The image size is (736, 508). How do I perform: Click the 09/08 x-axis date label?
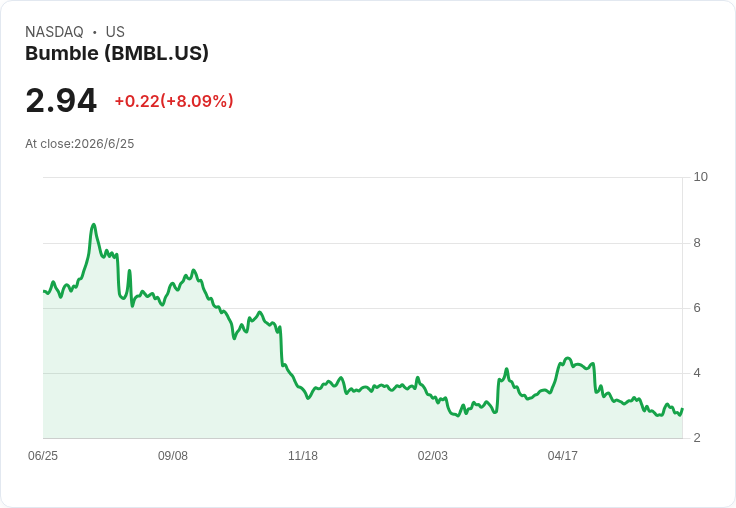pyautogui.click(x=173, y=456)
